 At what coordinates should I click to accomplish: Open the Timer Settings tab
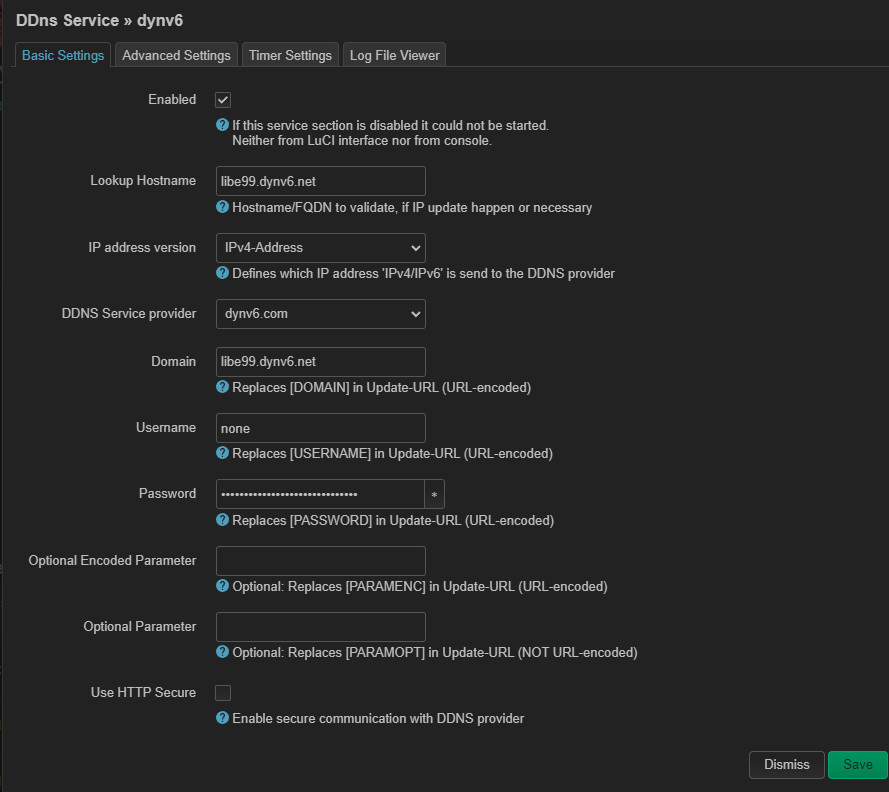coord(290,55)
